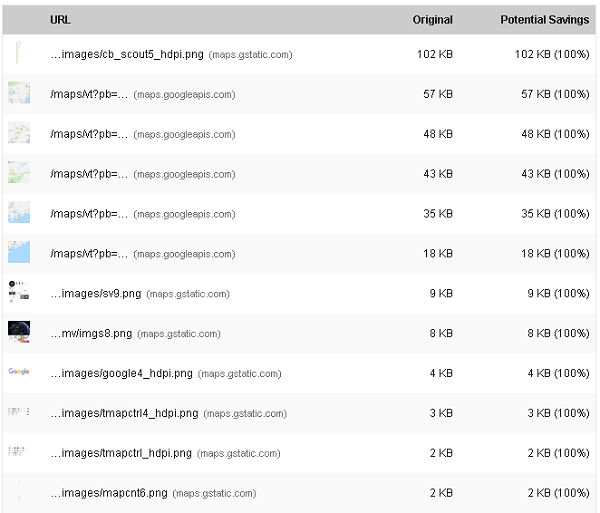
Task: Open the google4_hdpi.png link
Action: point(121,373)
